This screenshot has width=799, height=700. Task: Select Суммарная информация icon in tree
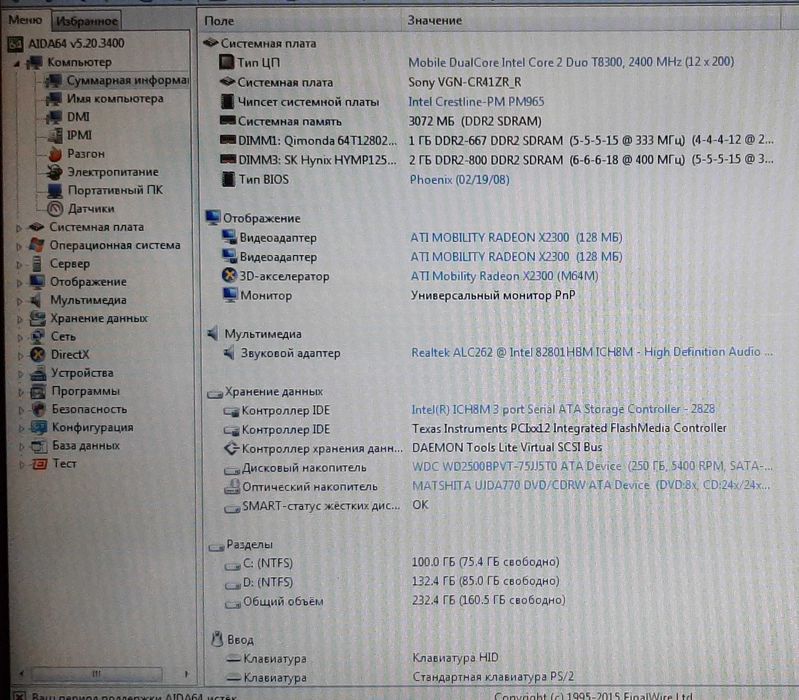tap(53, 80)
